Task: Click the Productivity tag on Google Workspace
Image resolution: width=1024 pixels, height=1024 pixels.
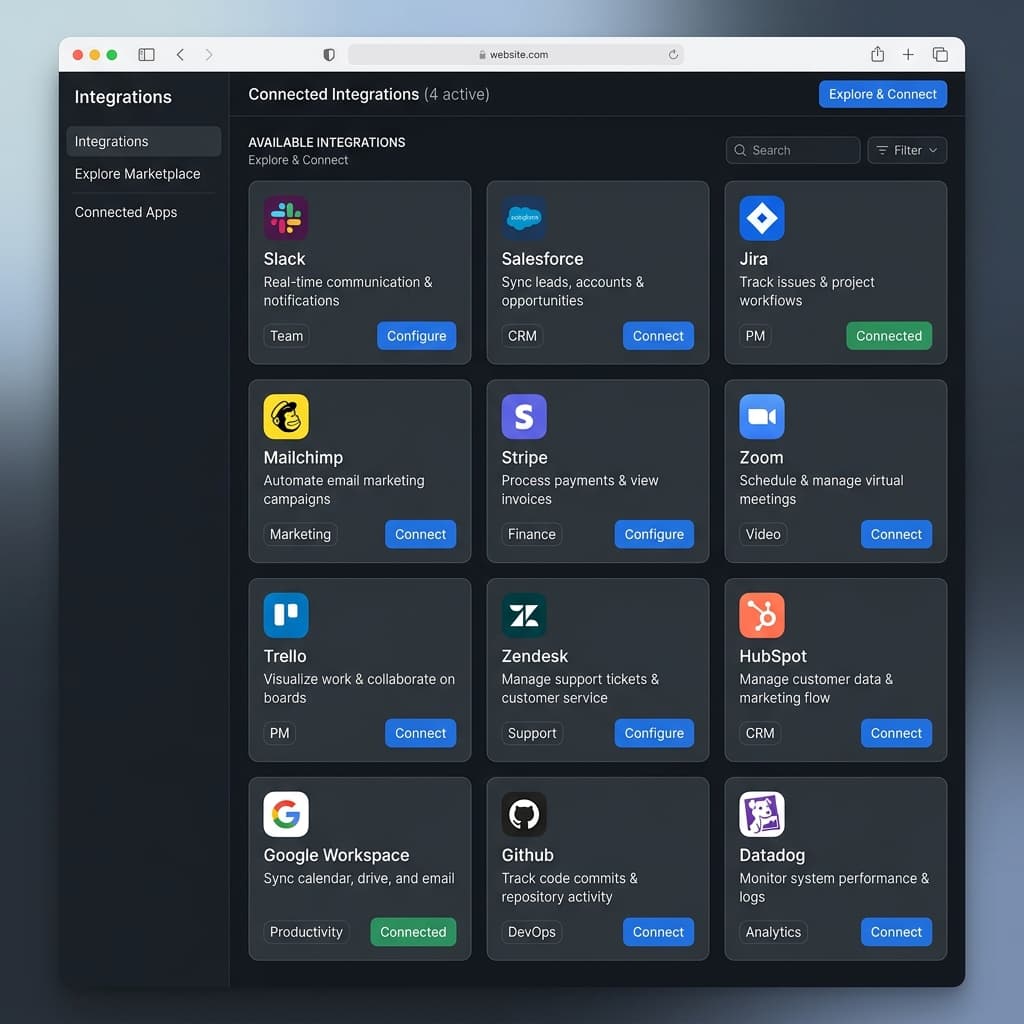Action: 306,932
